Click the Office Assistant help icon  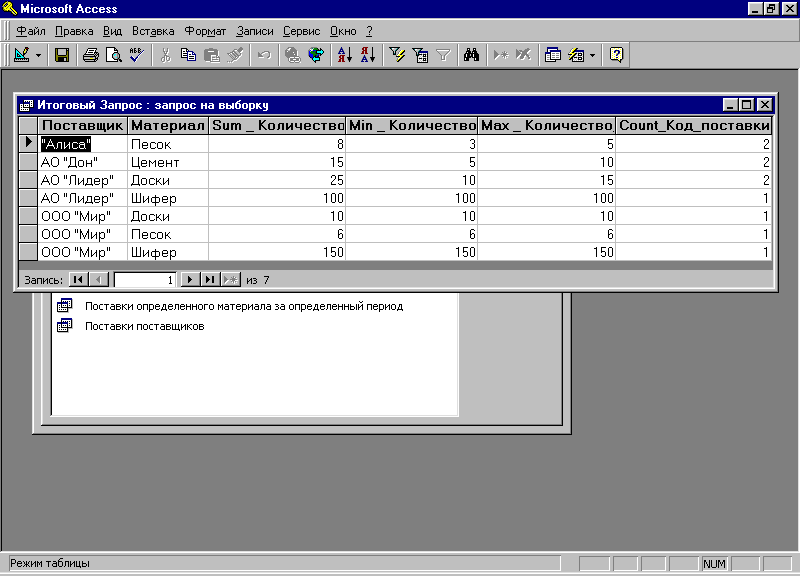tap(616, 55)
